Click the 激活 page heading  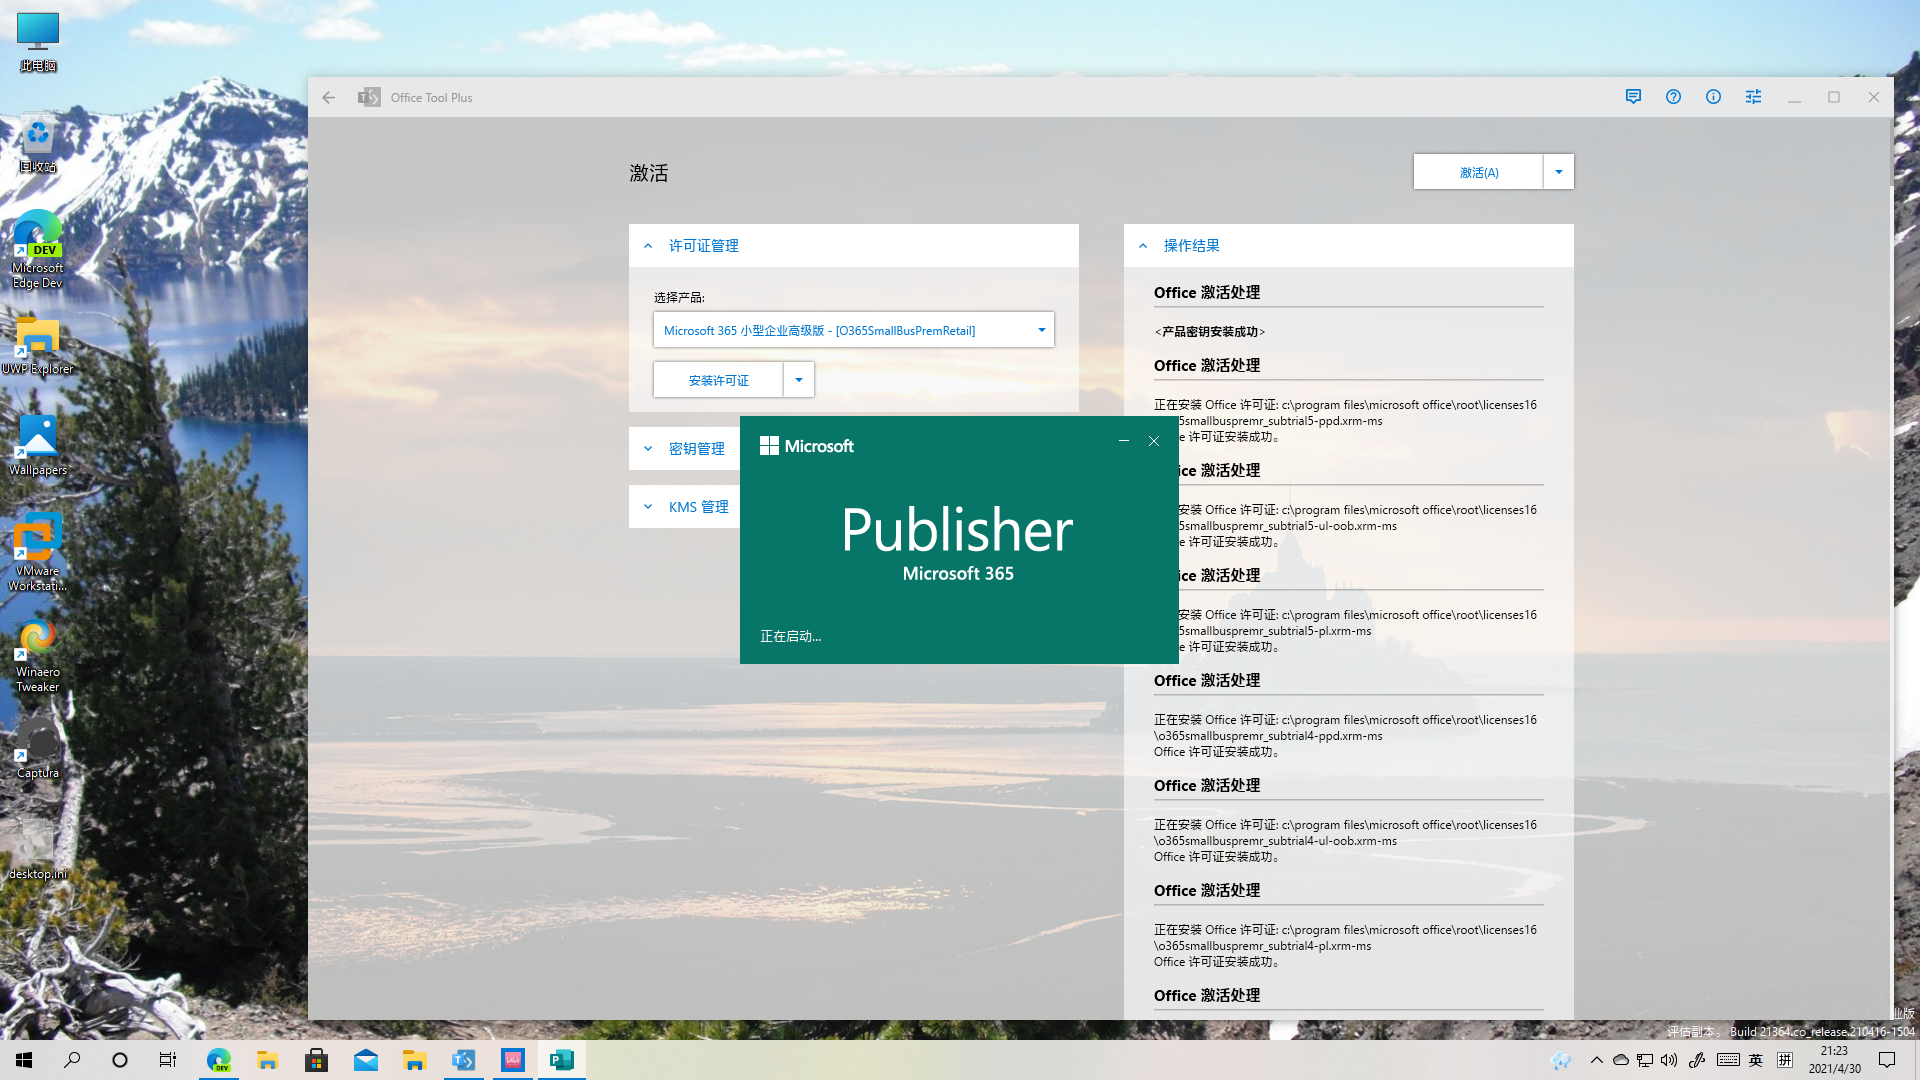[649, 173]
